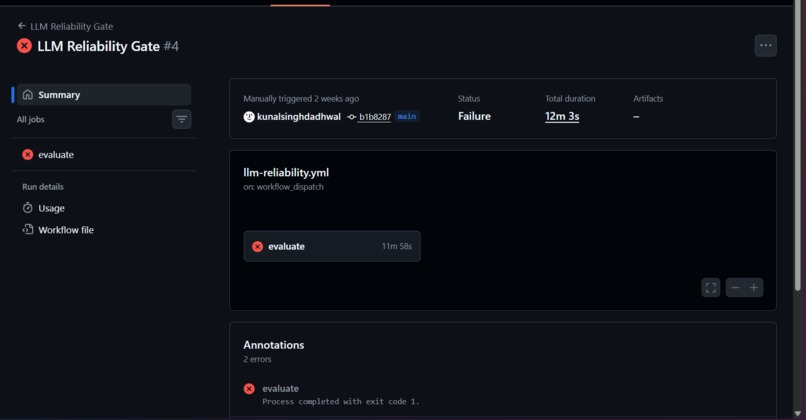Zoom in the workflow graph
806x420 pixels.
coord(754,287)
